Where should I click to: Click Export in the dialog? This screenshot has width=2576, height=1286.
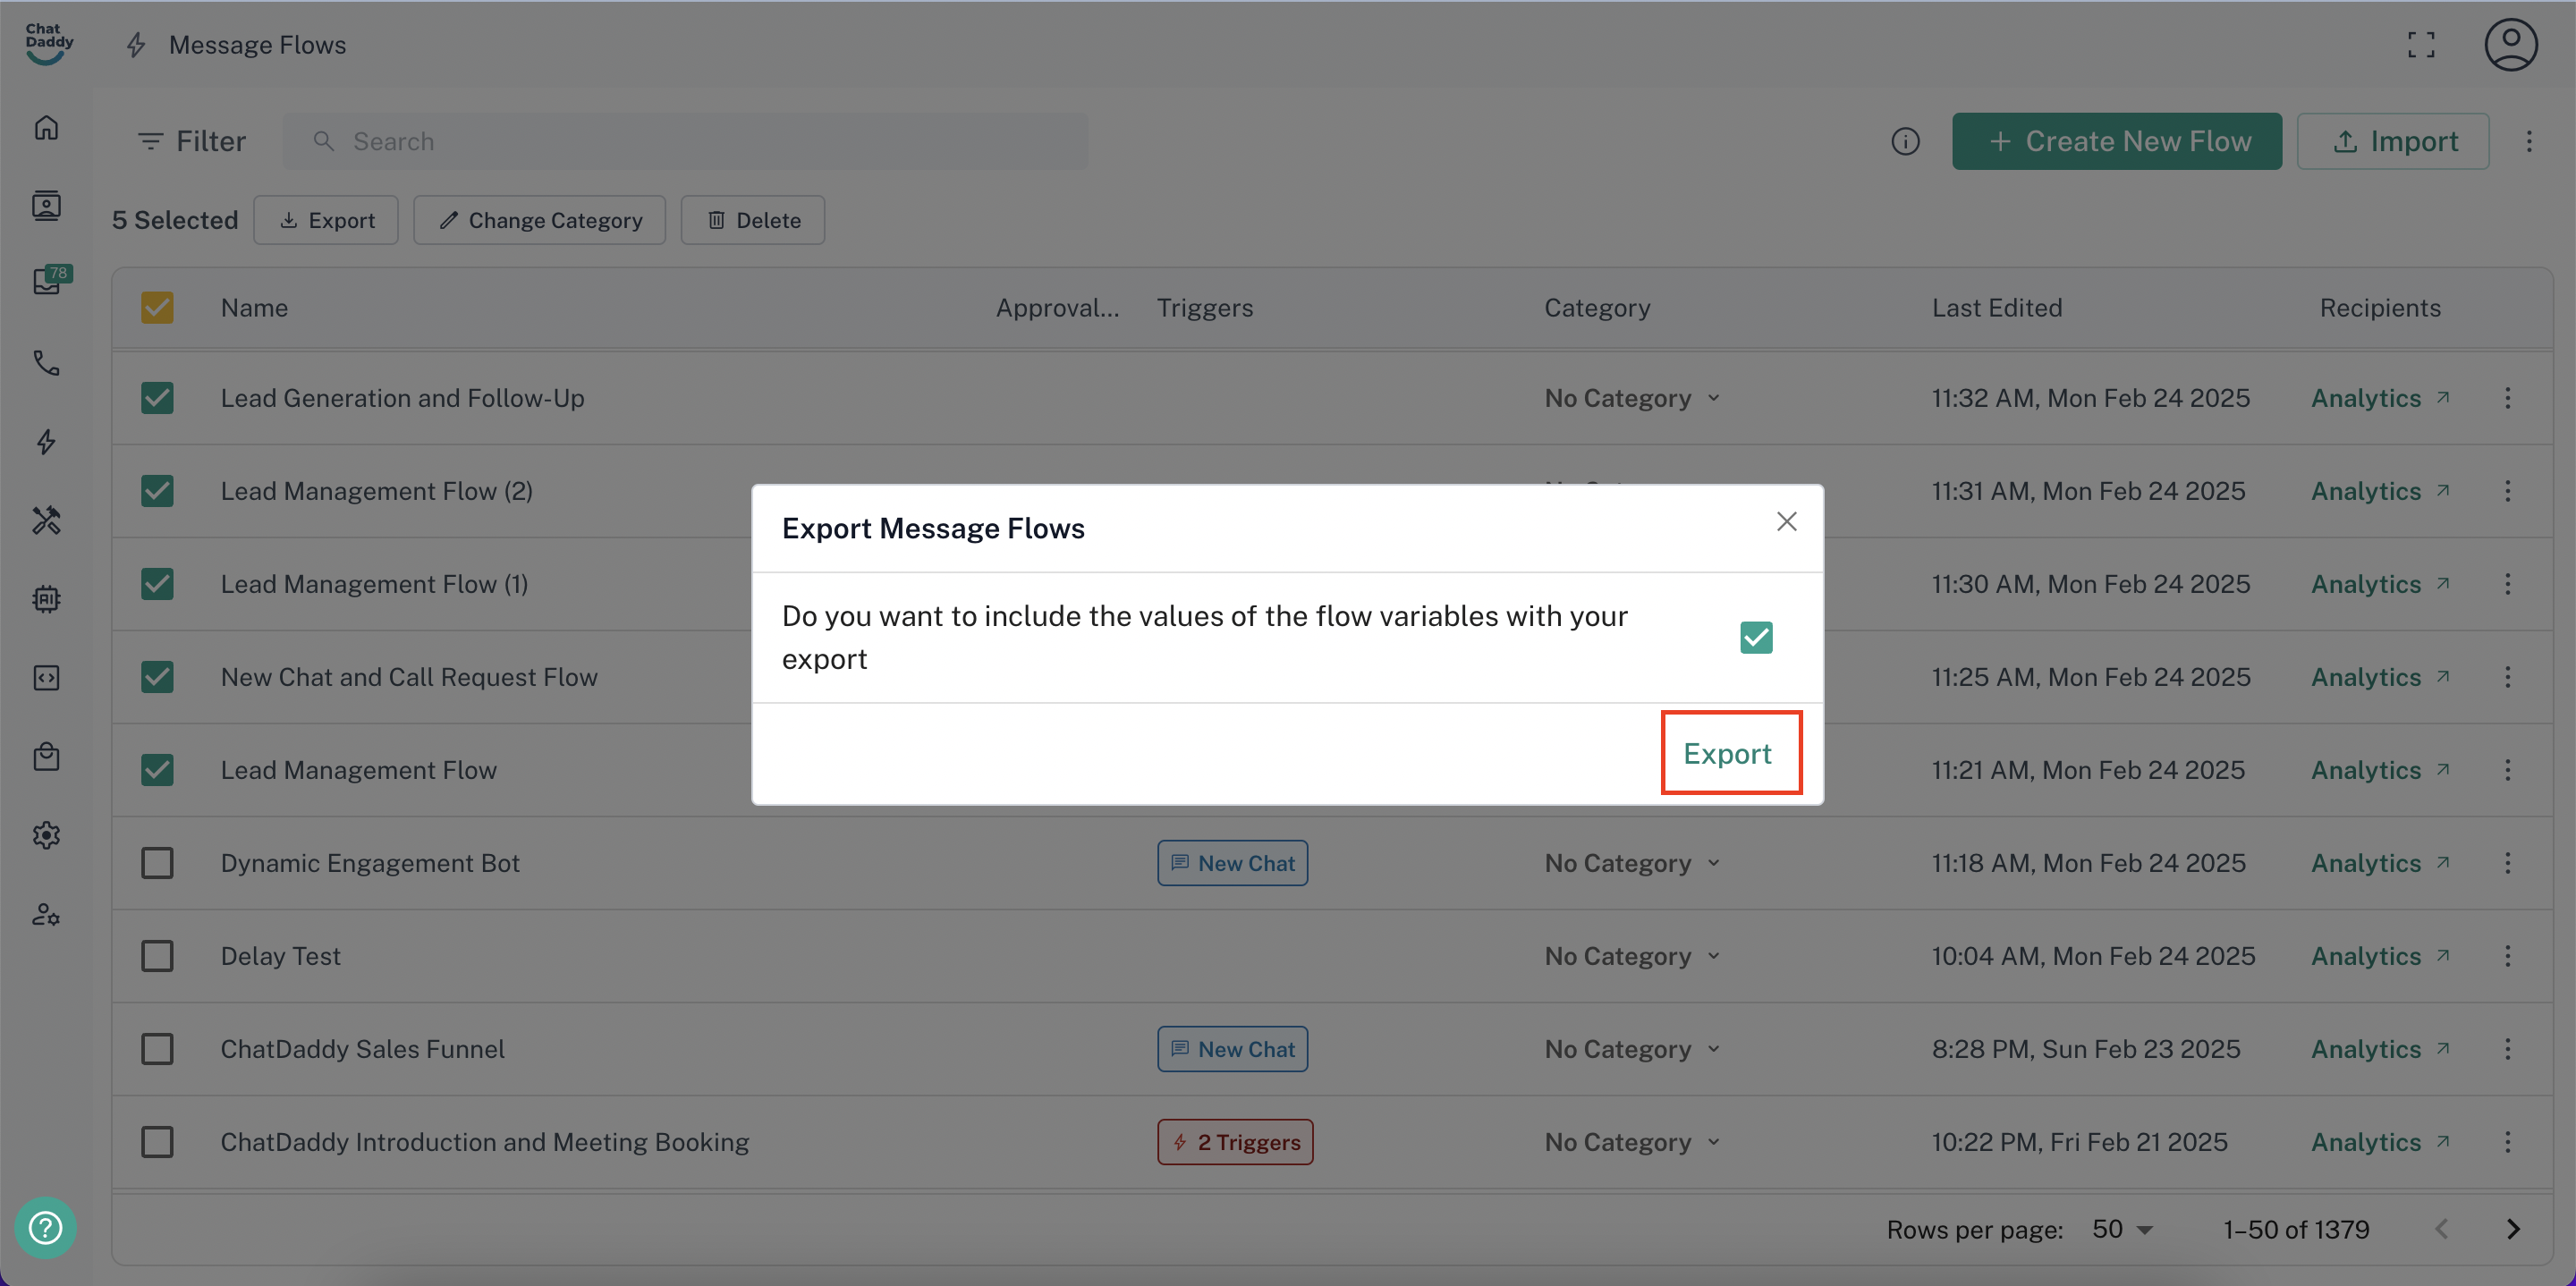pos(1727,754)
